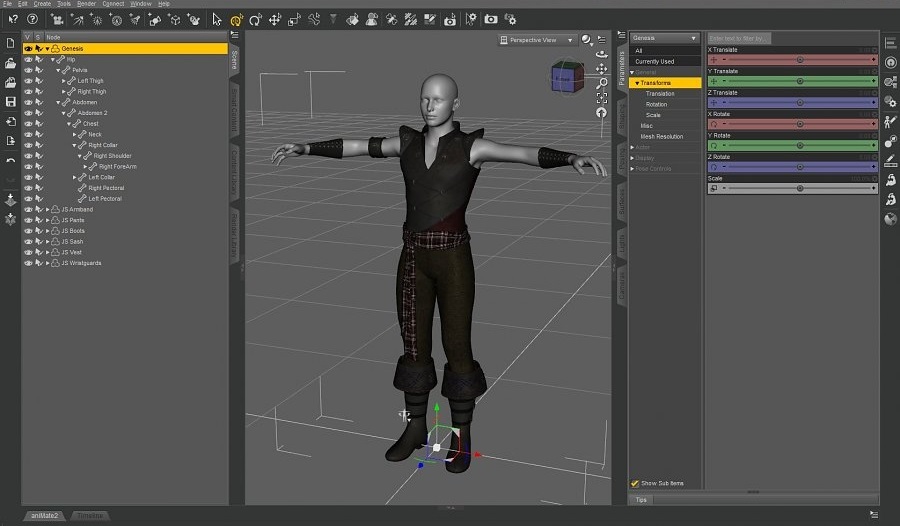
Task: Toggle visibility of the JS Armband item
Action: click(28, 210)
